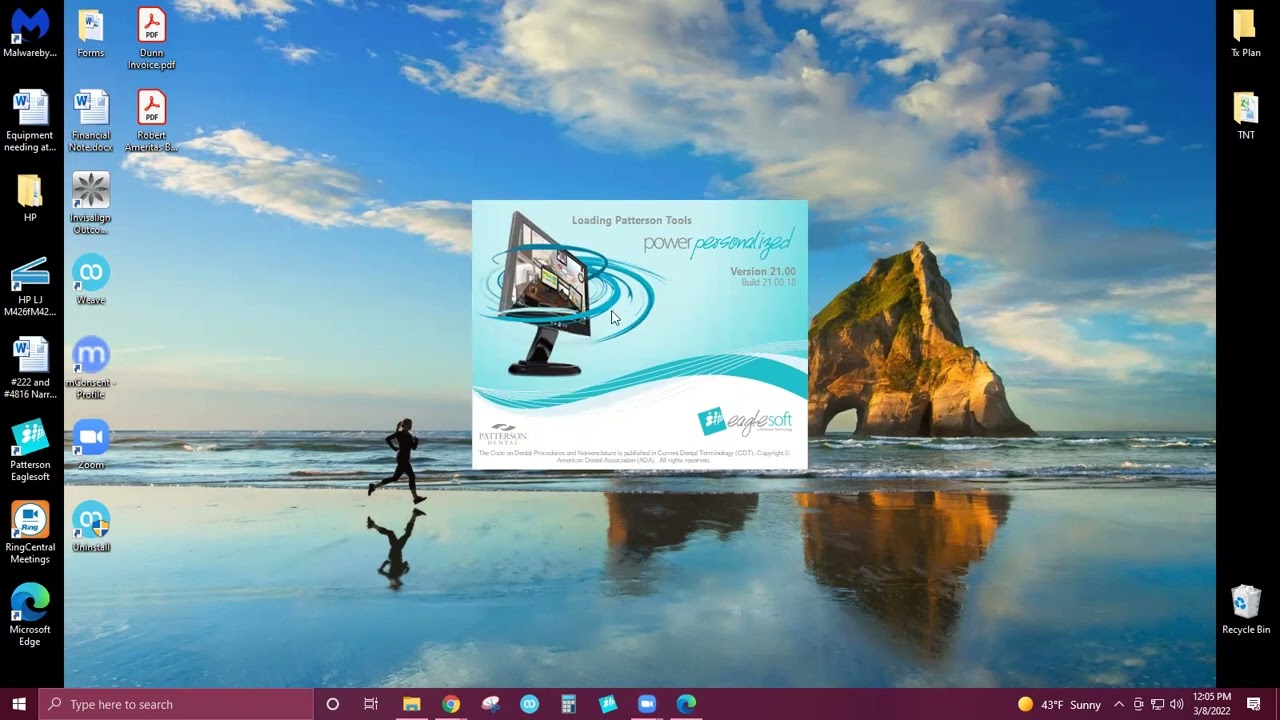This screenshot has width=1280, height=720.
Task: Launch mConsent Profile shortcut
Action: pos(90,368)
